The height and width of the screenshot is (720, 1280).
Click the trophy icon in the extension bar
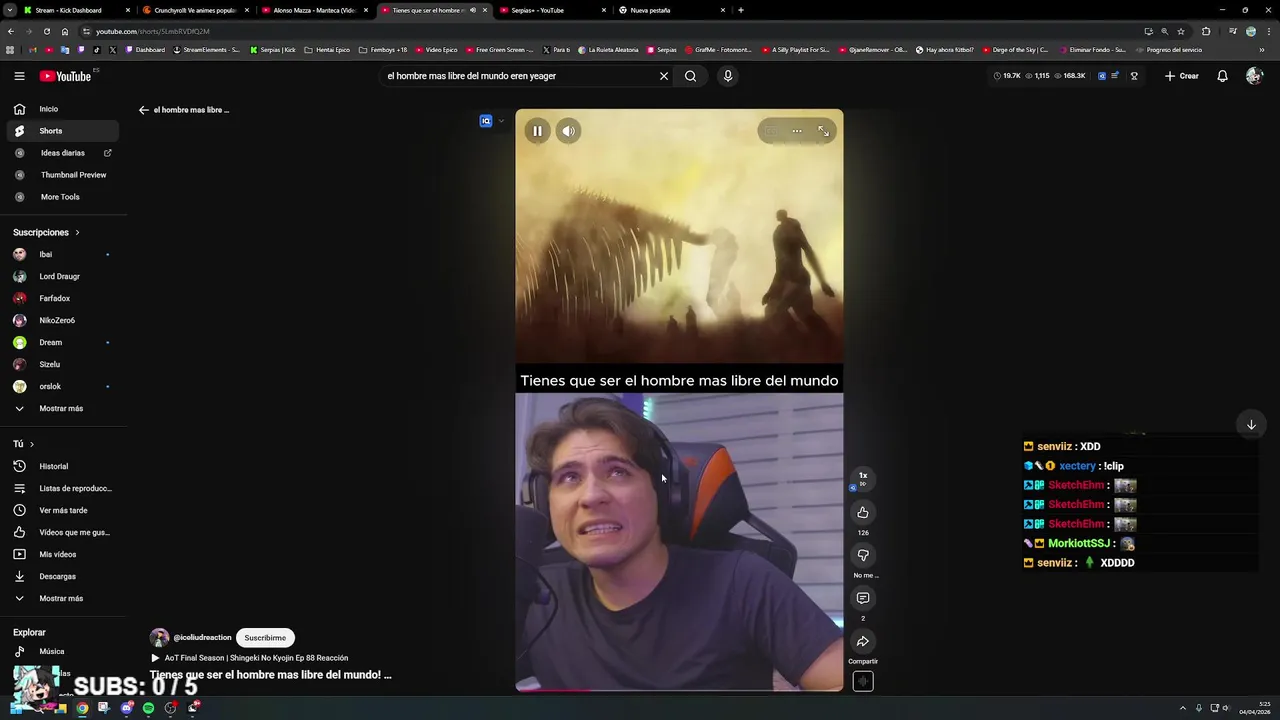coord(1134,76)
